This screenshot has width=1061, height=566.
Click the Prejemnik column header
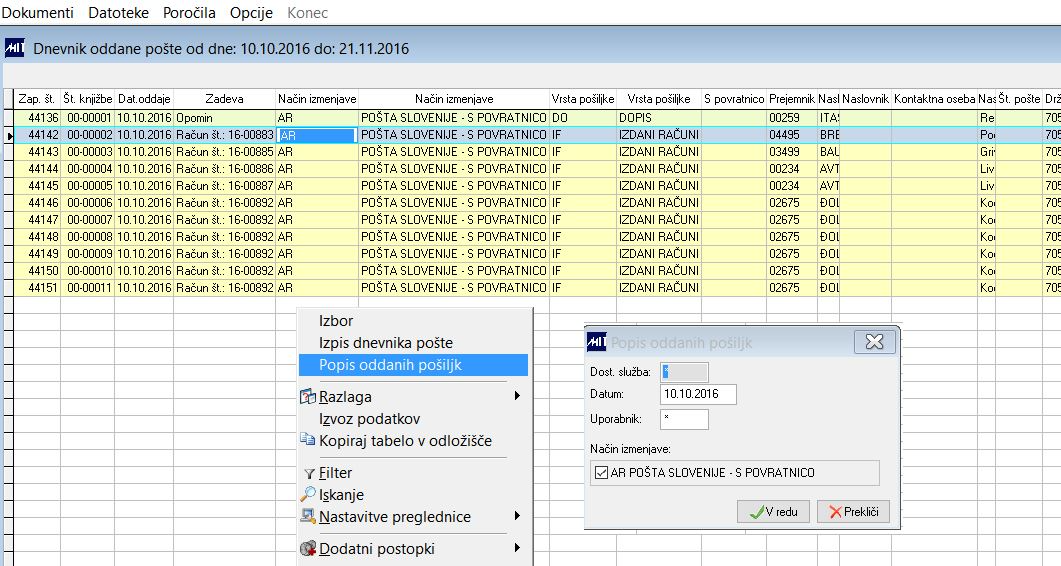(792, 99)
